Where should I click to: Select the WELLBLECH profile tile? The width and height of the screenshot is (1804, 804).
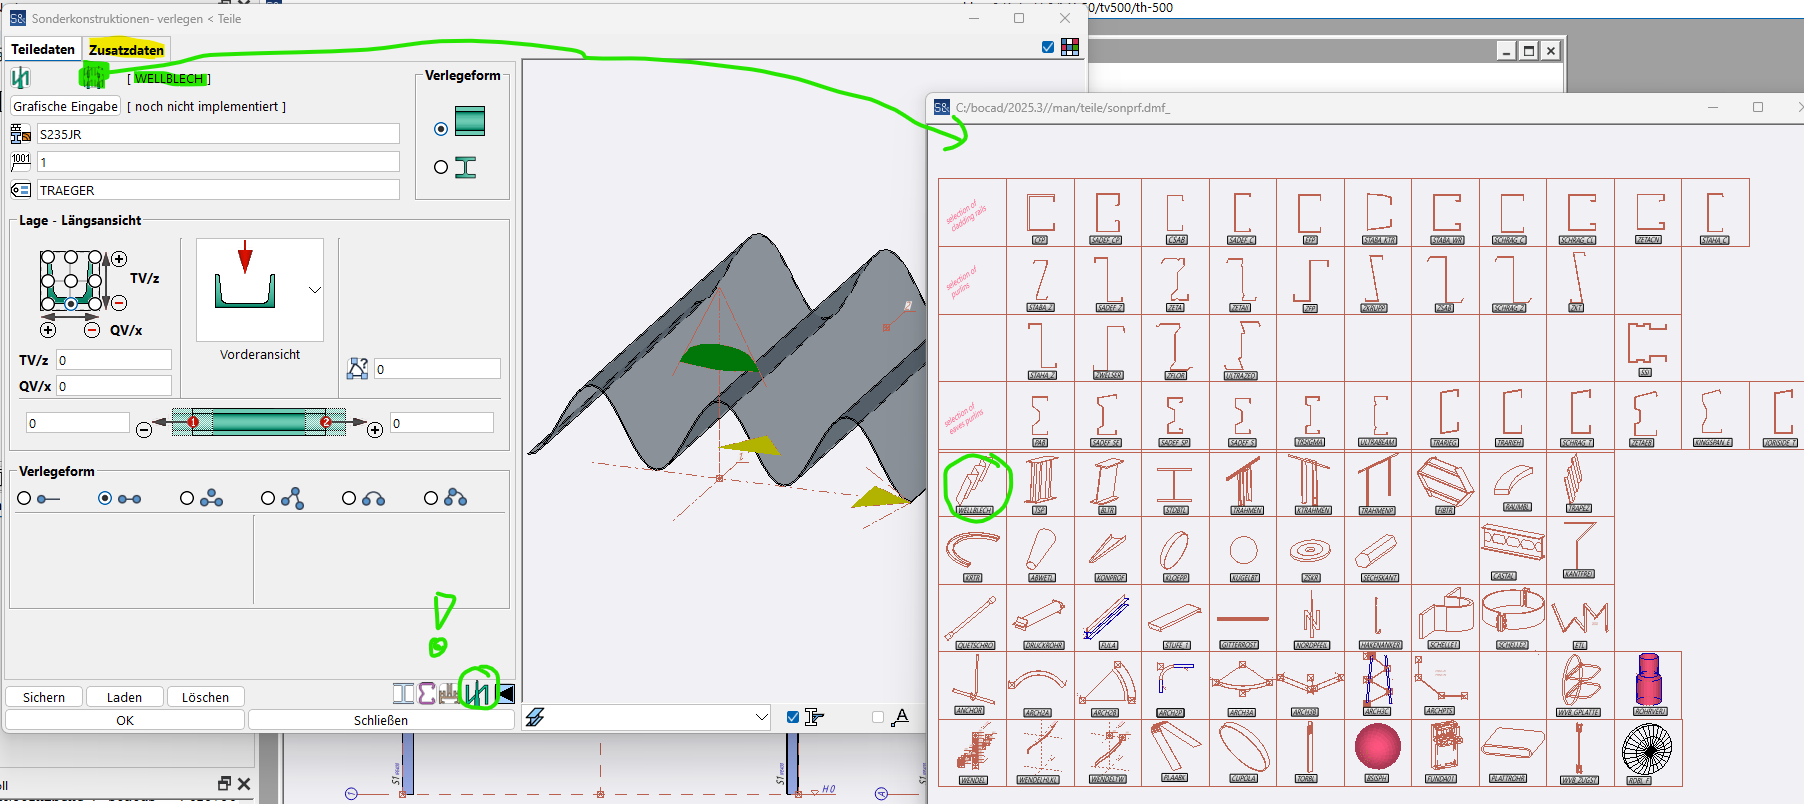973,485
